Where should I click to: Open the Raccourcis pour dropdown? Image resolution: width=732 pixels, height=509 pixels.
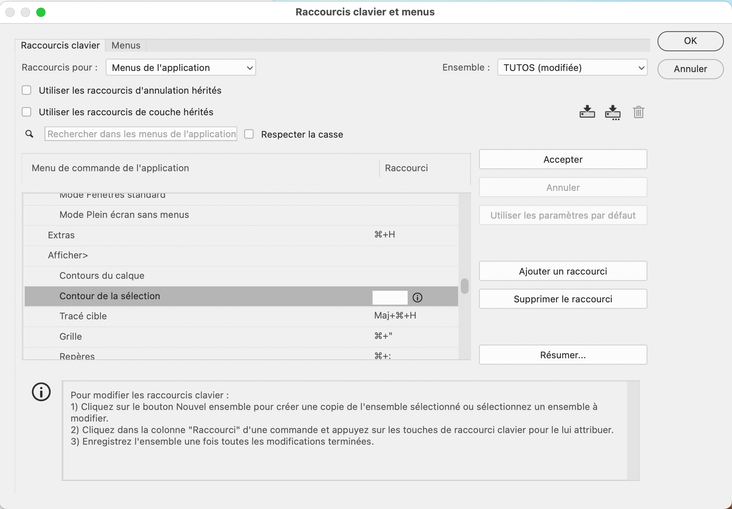tap(181, 68)
